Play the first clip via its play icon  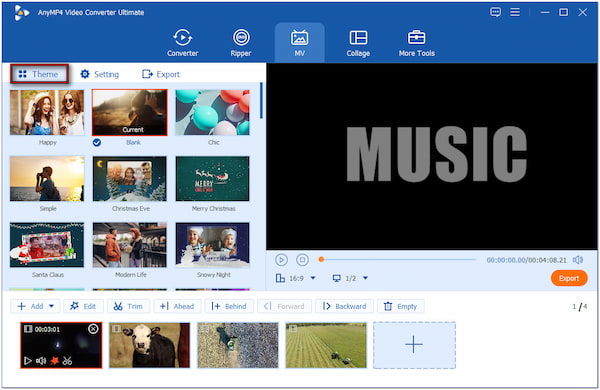pyautogui.click(x=28, y=361)
